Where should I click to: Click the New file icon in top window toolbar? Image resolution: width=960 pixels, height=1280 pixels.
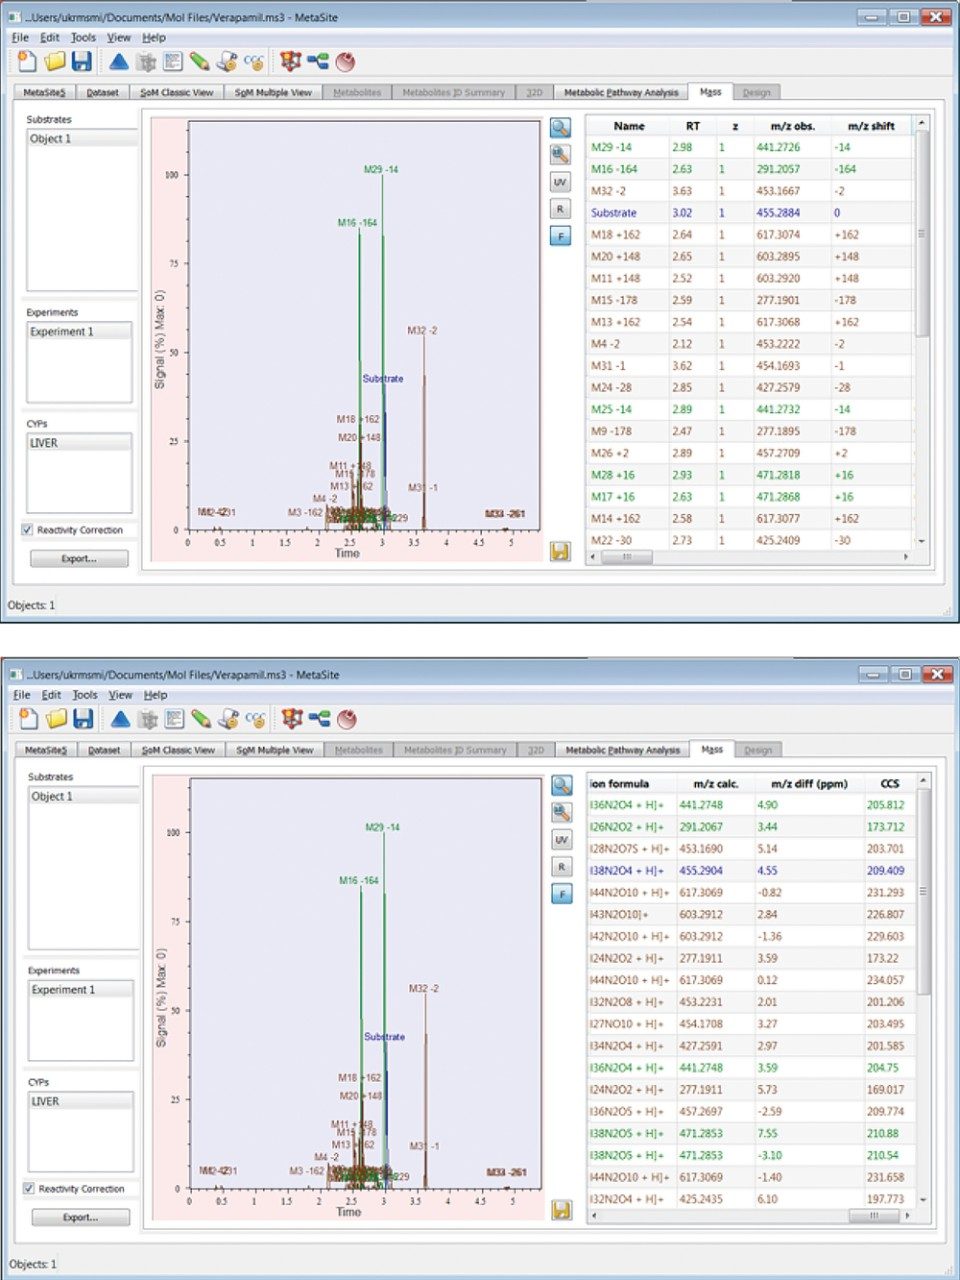pos(28,62)
